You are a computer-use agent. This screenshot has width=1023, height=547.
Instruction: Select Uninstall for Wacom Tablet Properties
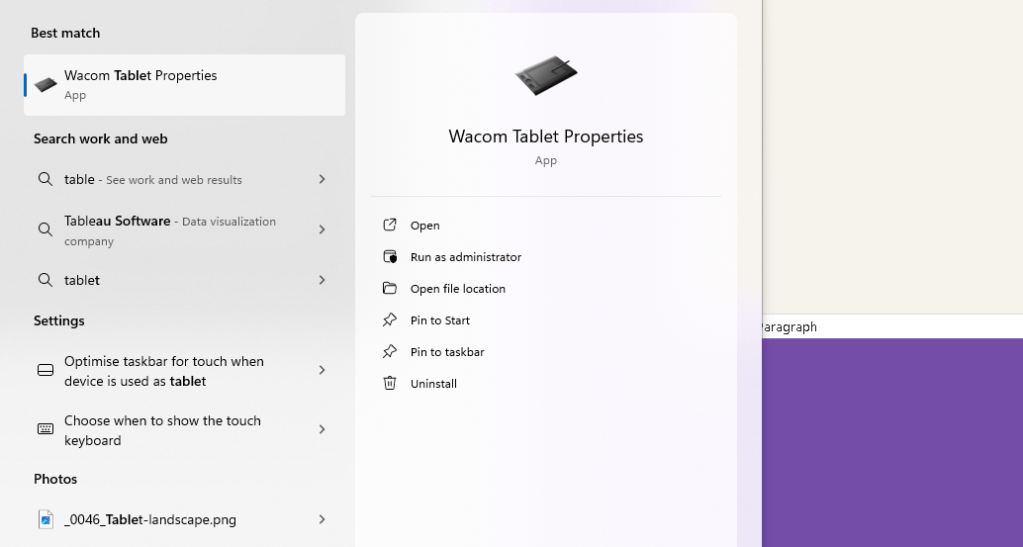pos(433,384)
